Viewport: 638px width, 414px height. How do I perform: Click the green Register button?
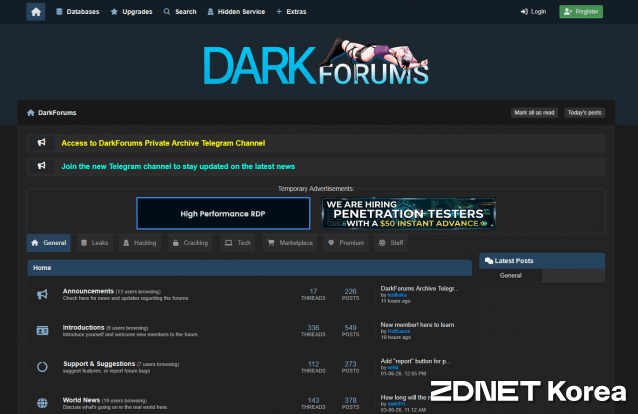coord(581,12)
